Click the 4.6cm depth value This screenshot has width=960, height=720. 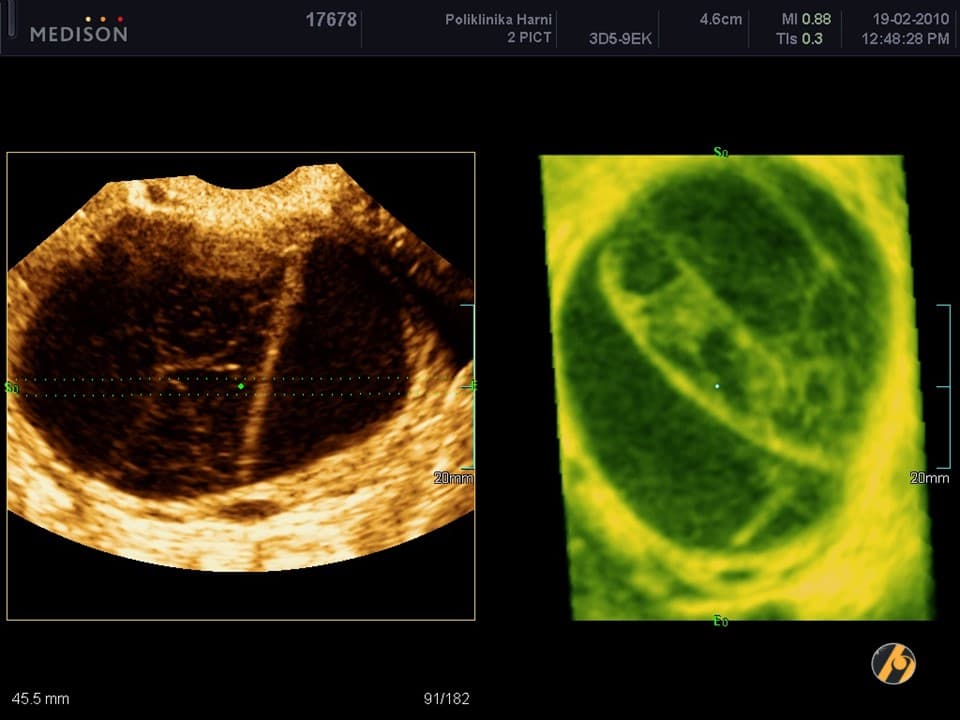coord(720,20)
